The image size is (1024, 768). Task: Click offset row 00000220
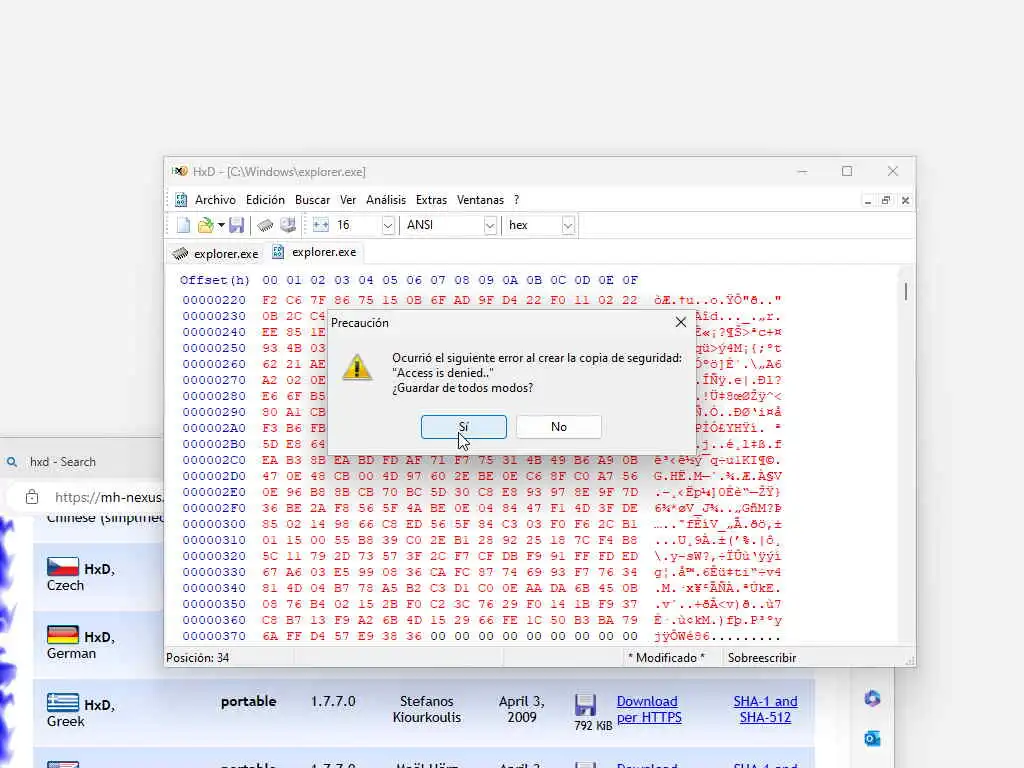[x=214, y=300]
